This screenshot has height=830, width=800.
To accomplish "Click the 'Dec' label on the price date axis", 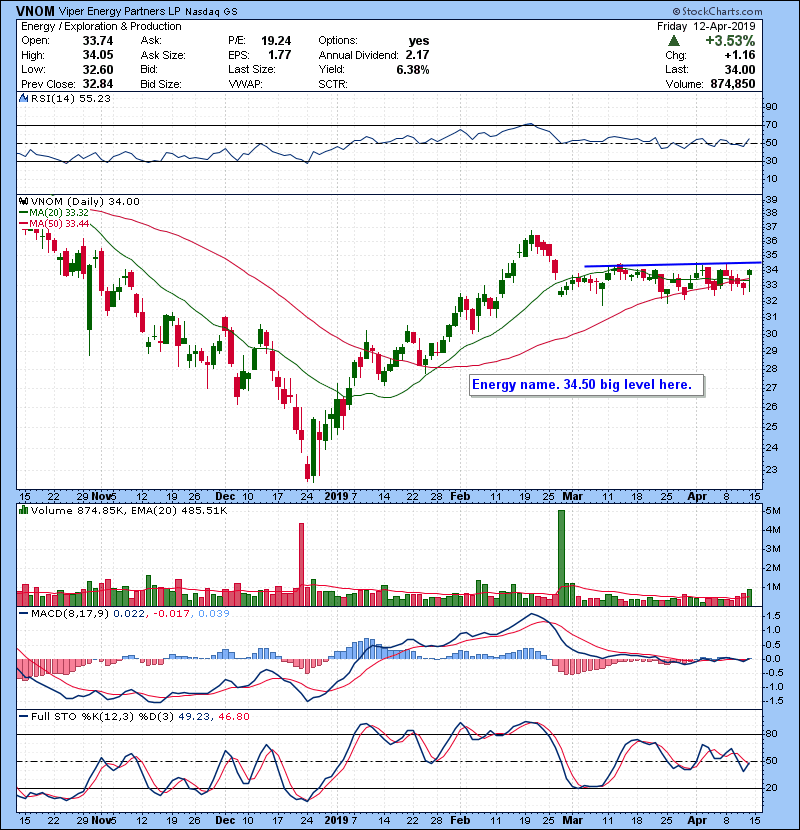I will [225, 497].
